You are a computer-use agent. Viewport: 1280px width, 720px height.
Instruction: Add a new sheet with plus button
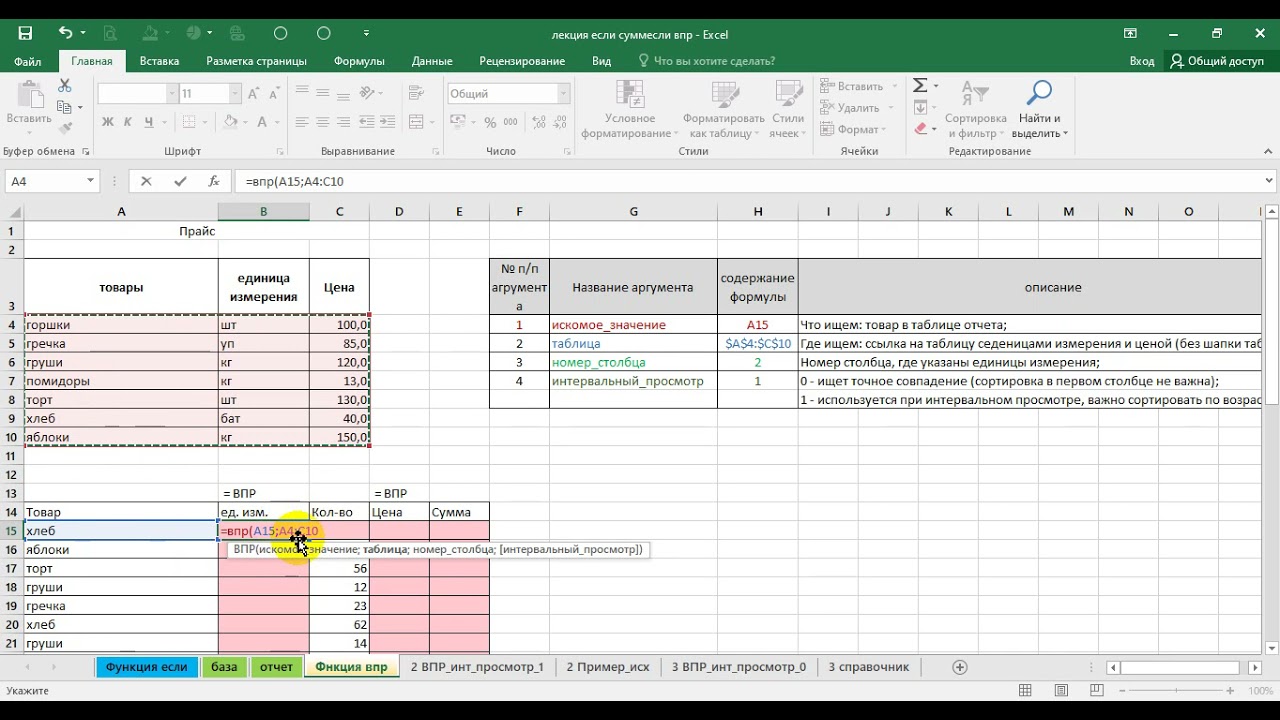(x=960, y=667)
